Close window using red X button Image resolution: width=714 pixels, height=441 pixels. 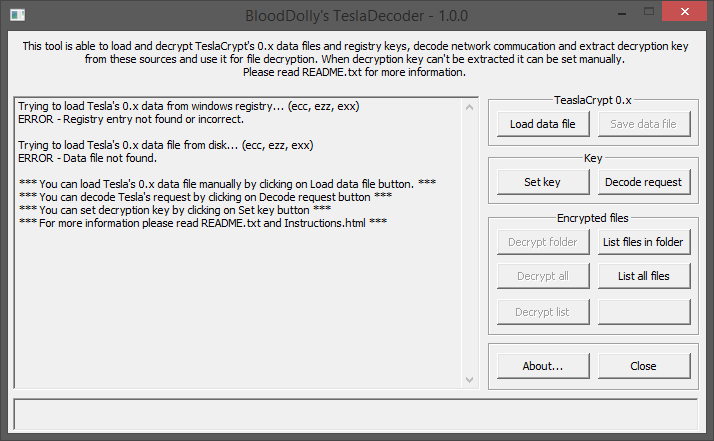click(x=684, y=11)
